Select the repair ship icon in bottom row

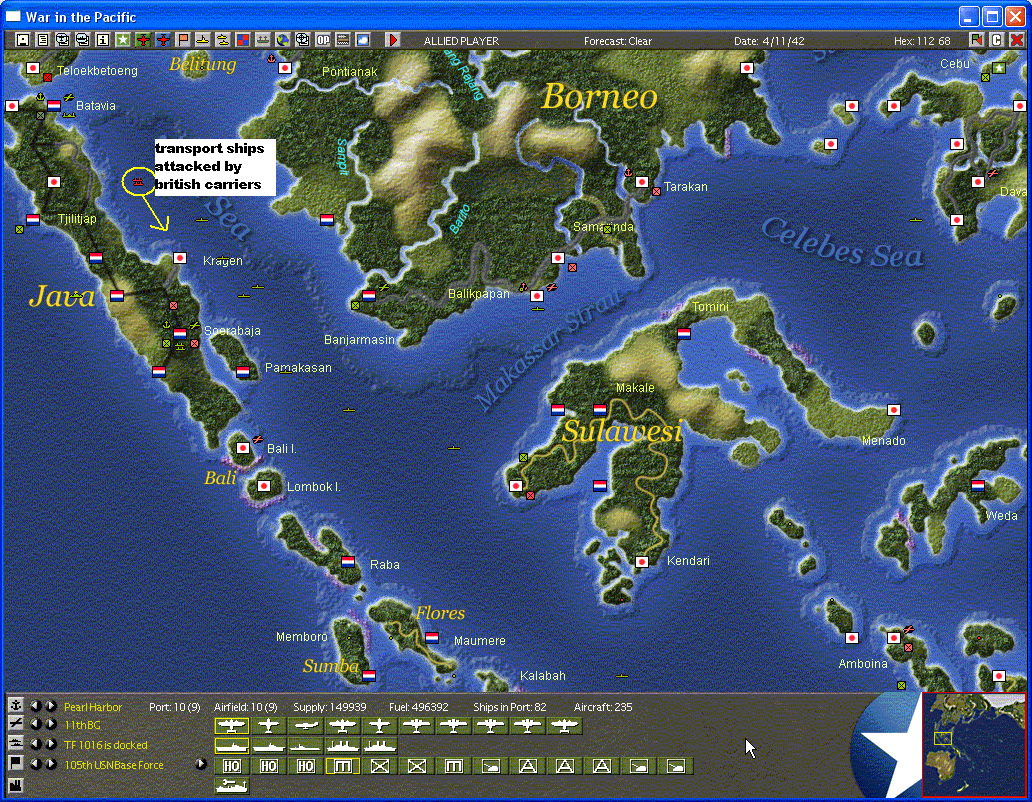pos(232,786)
